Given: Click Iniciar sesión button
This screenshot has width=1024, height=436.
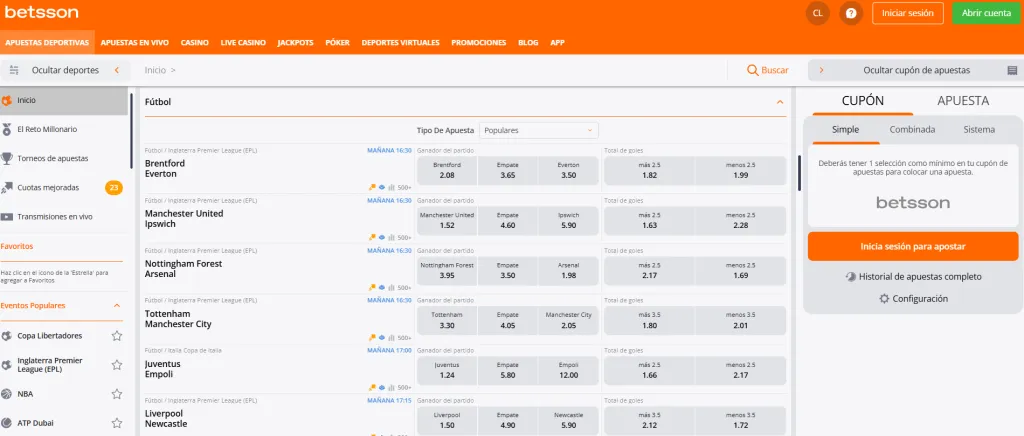Looking at the screenshot, I should pos(907,13).
